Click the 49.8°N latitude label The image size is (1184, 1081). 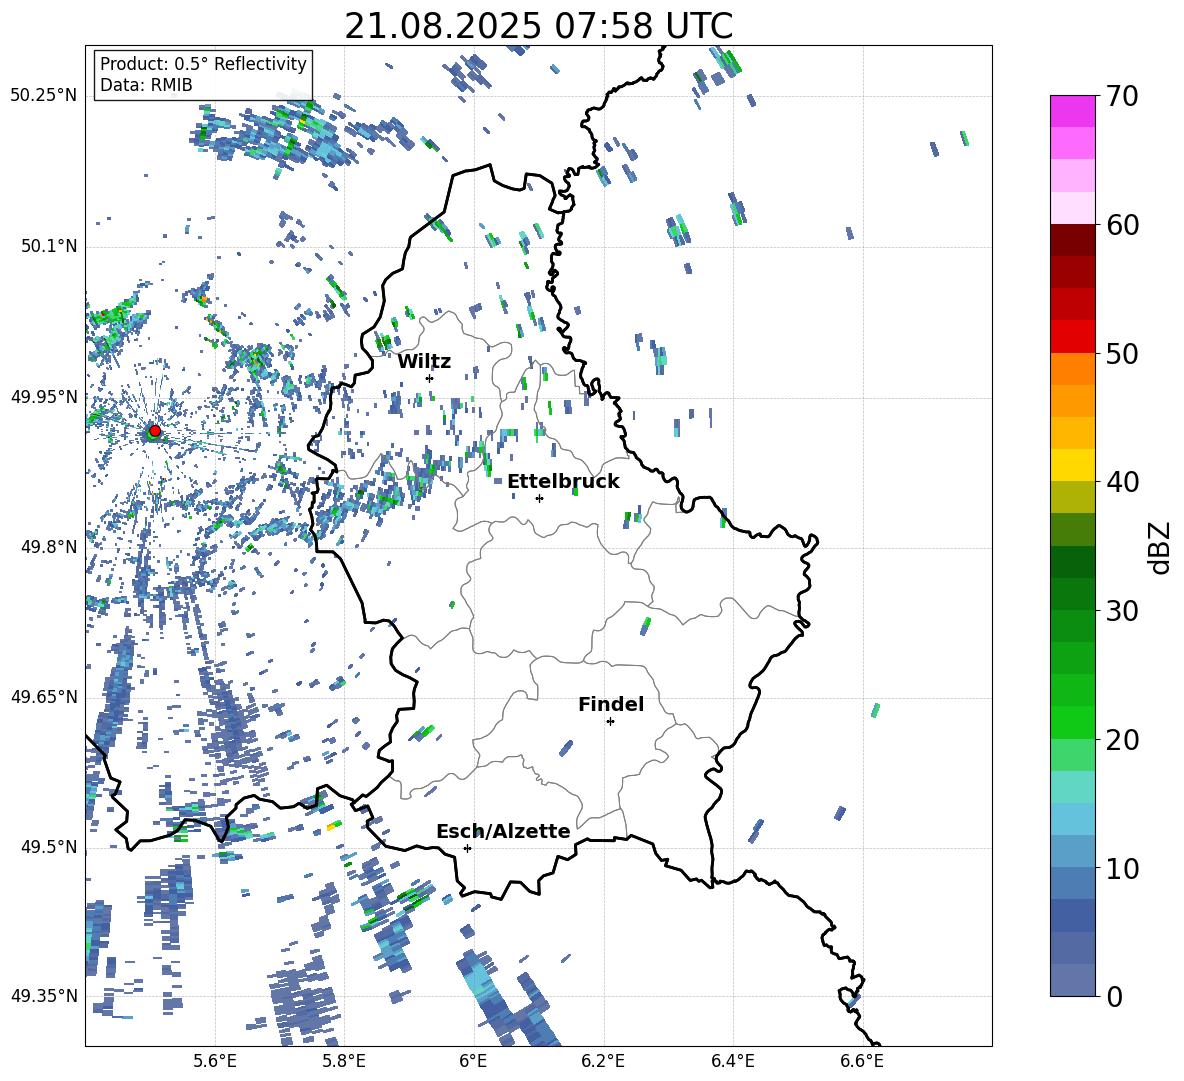click(49, 547)
